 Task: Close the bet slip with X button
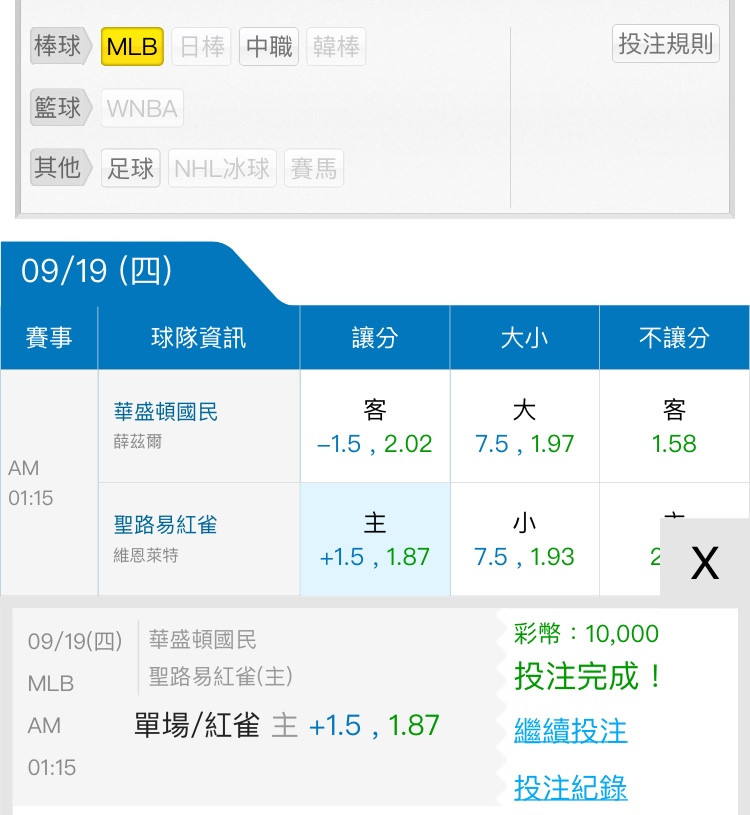[x=705, y=562]
